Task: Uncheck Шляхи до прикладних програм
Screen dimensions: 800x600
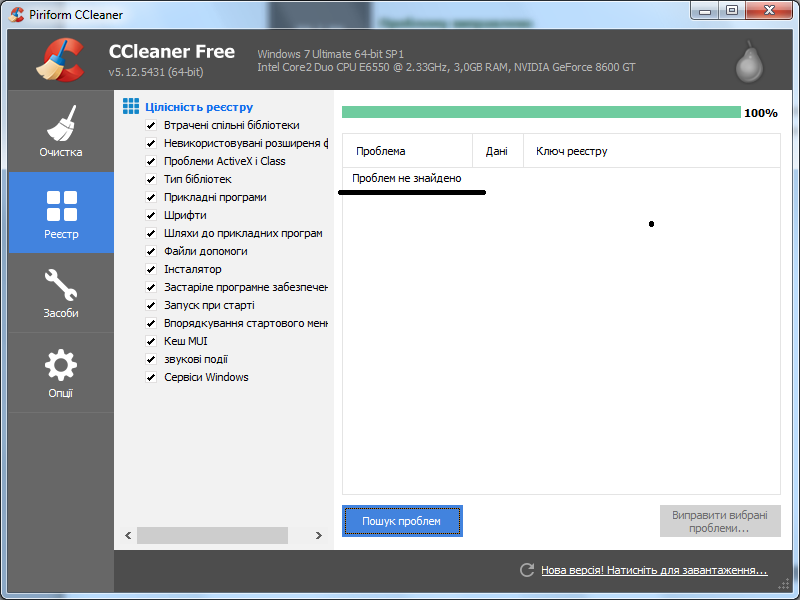Action: [151, 233]
